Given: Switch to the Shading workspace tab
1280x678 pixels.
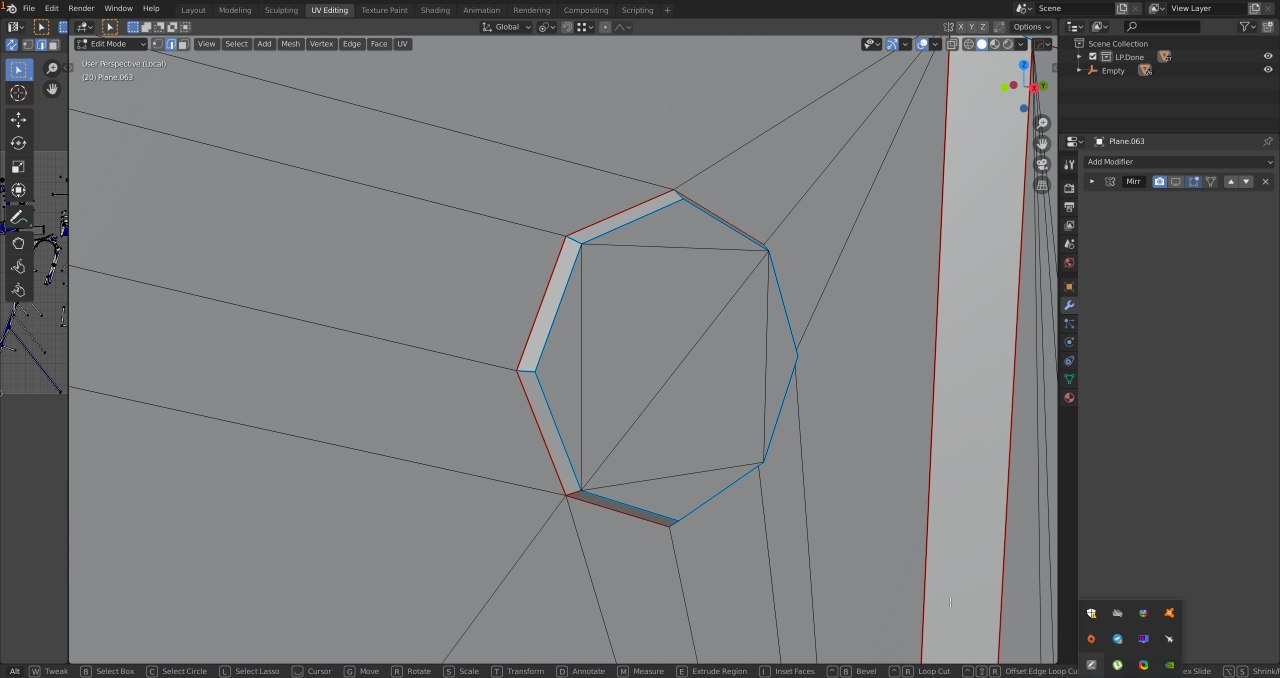Looking at the screenshot, I should 435,10.
